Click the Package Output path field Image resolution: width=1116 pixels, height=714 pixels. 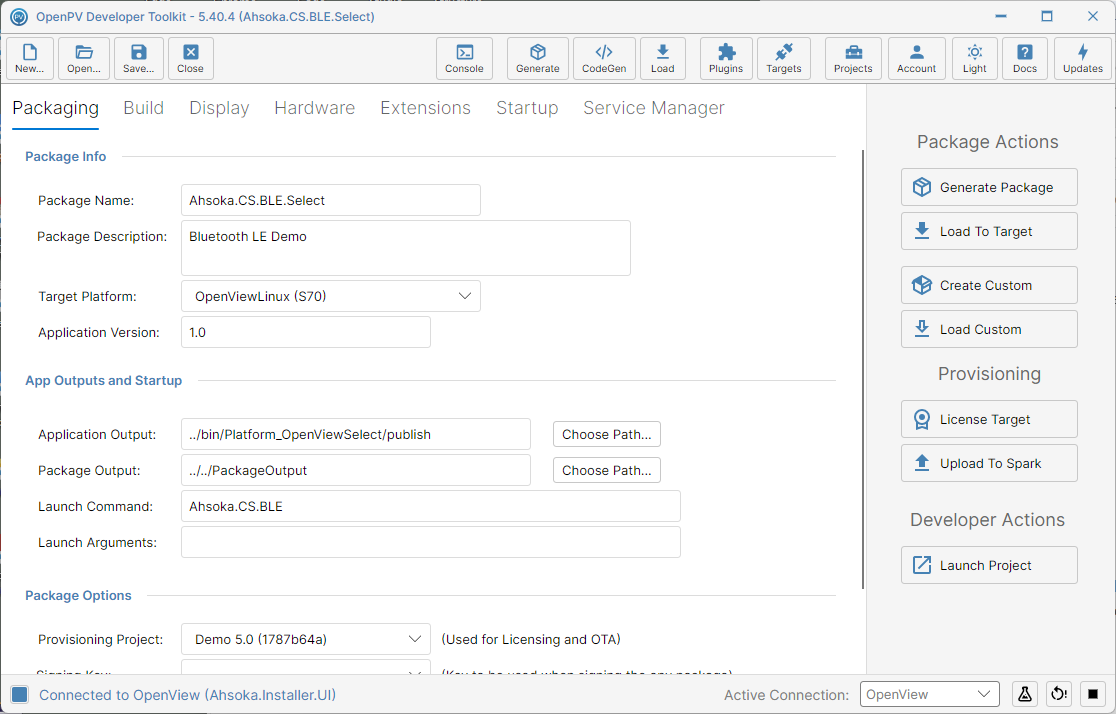[x=356, y=471]
